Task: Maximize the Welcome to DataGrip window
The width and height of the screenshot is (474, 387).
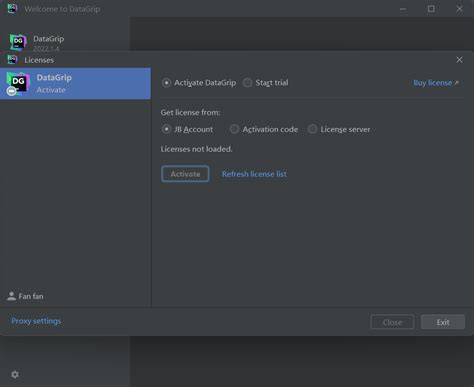Action: pos(431,9)
